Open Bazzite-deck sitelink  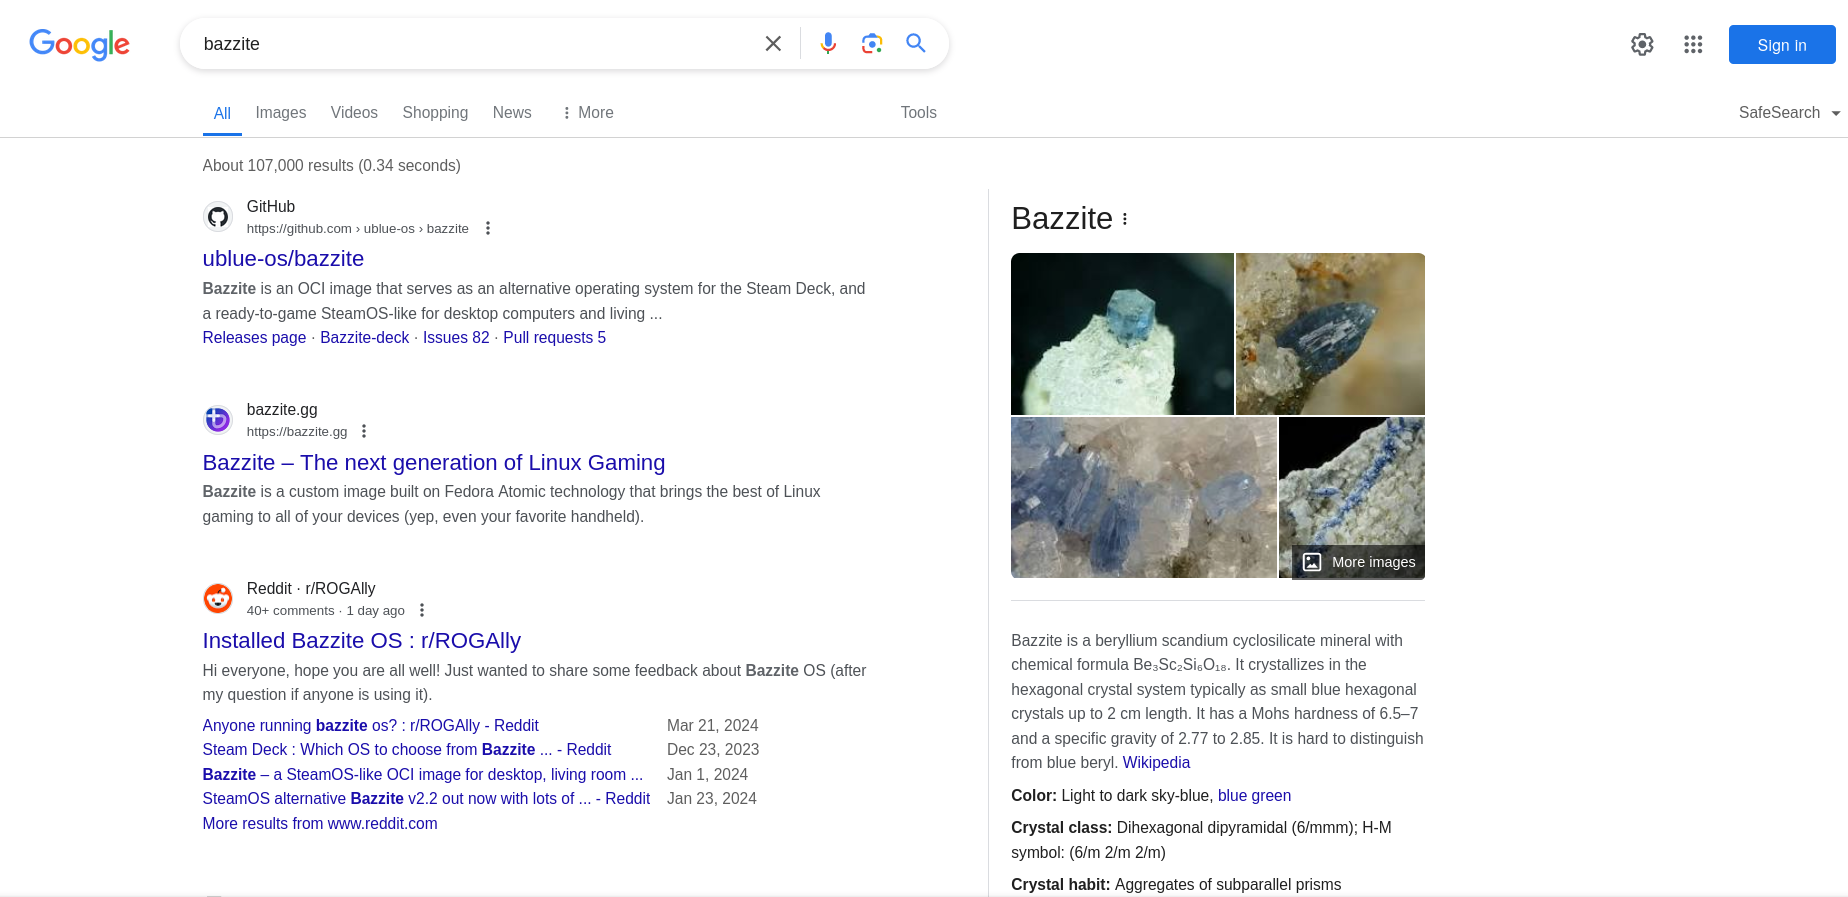click(x=365, y=338)
